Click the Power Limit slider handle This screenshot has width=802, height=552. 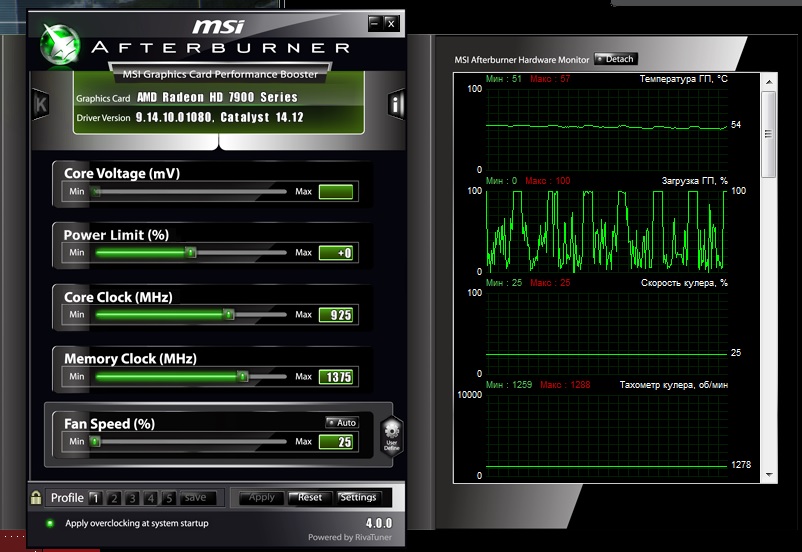pos(190,253)
